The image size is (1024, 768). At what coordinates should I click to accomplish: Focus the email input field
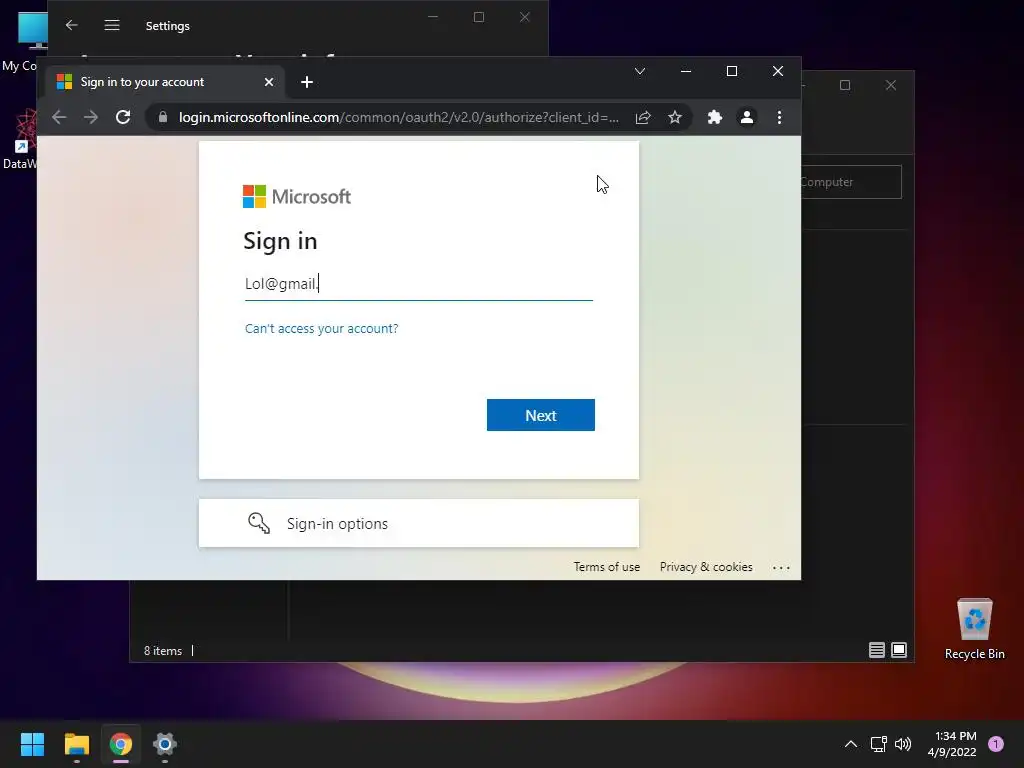419,283
